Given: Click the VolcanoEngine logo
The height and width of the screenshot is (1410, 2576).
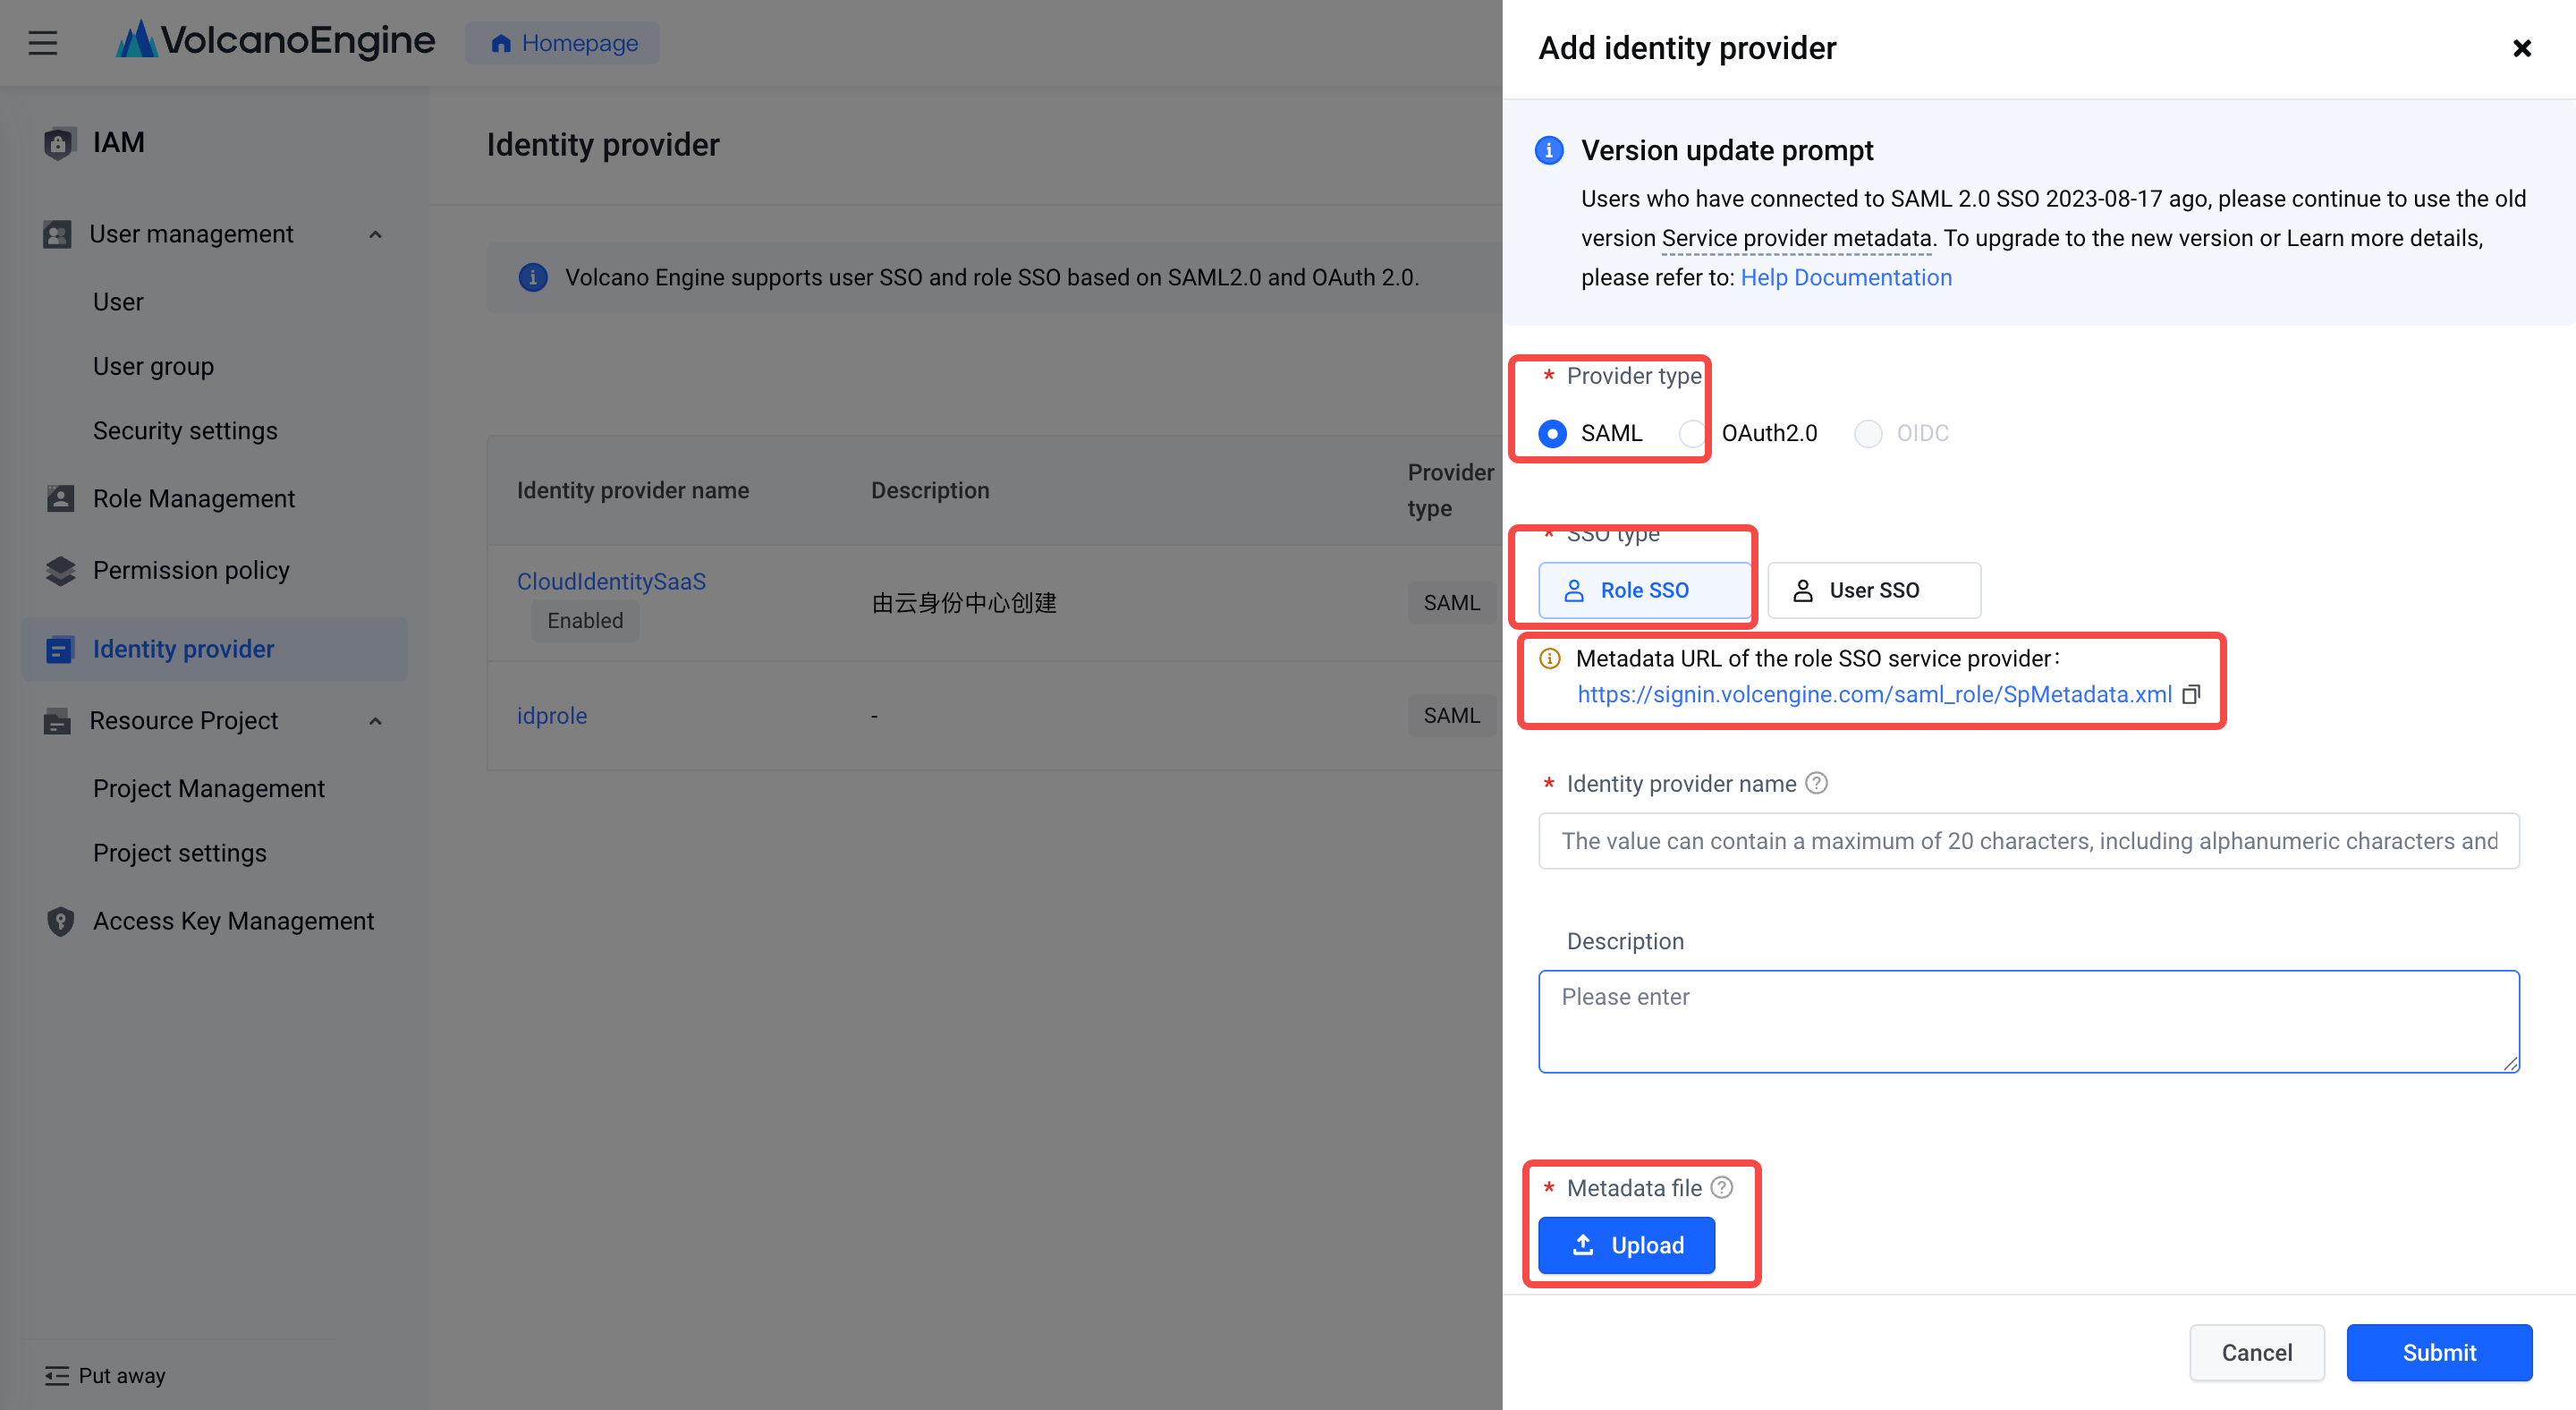Looking at the screenshot, I should 276,41.
